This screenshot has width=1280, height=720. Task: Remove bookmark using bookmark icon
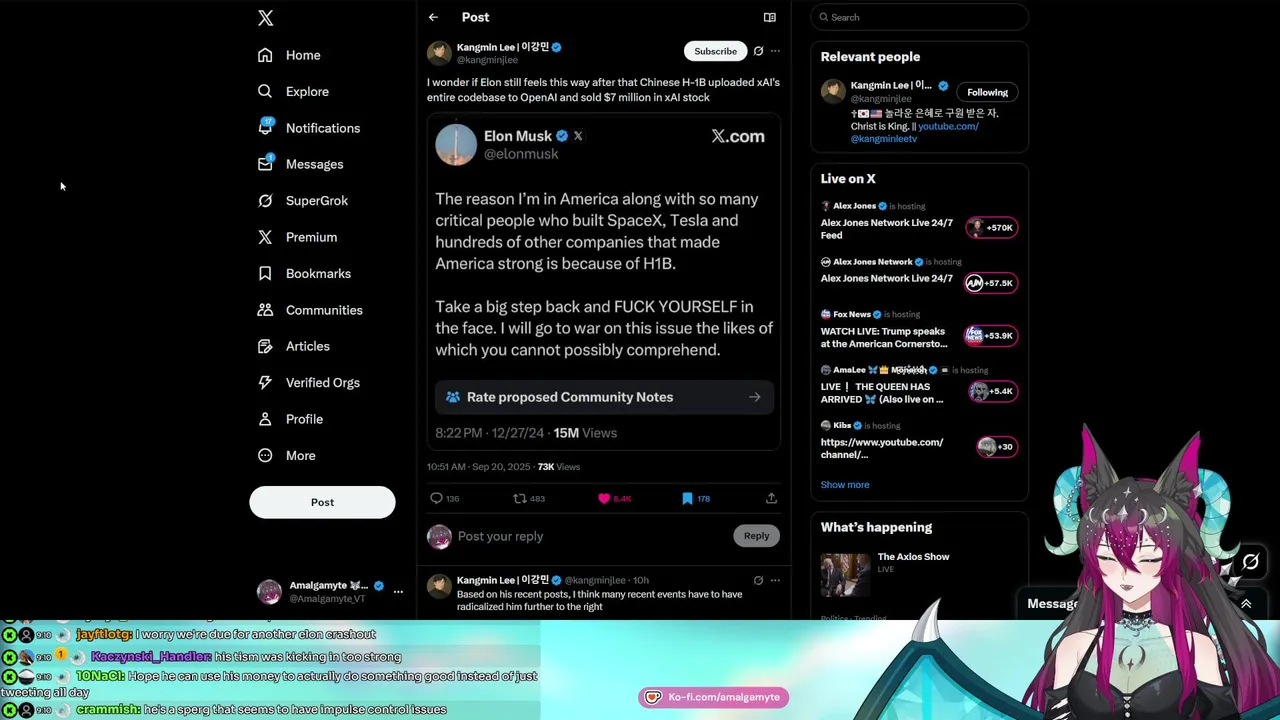point(687,498)
